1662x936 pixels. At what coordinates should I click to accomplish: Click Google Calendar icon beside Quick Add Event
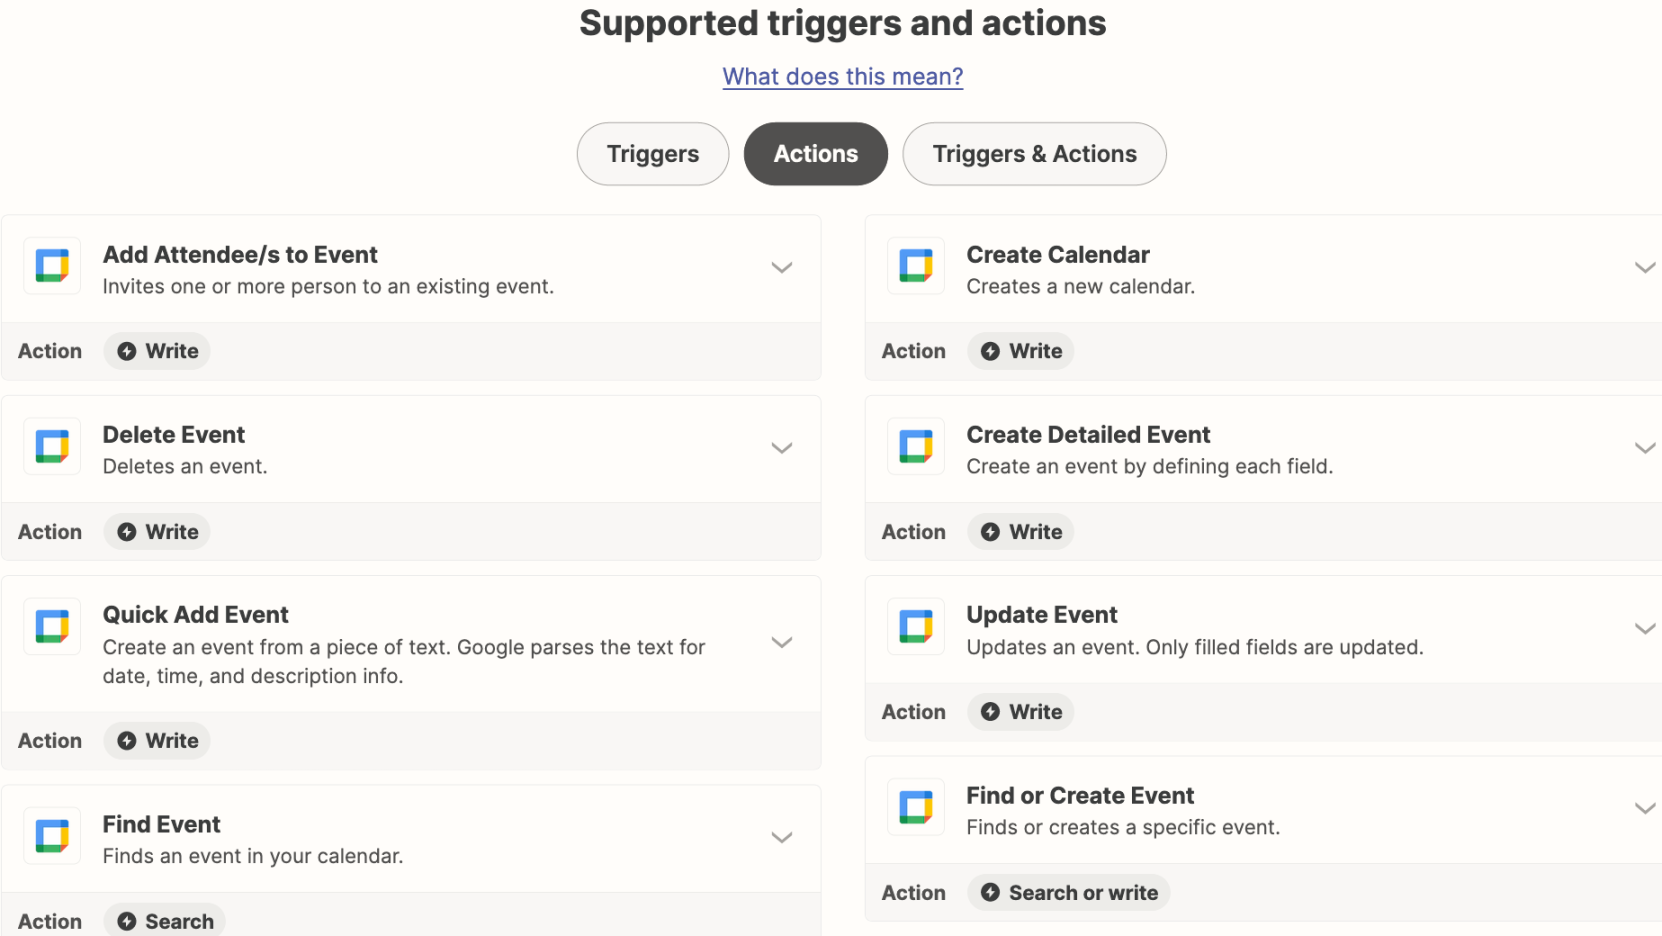(x=52, y=626)
